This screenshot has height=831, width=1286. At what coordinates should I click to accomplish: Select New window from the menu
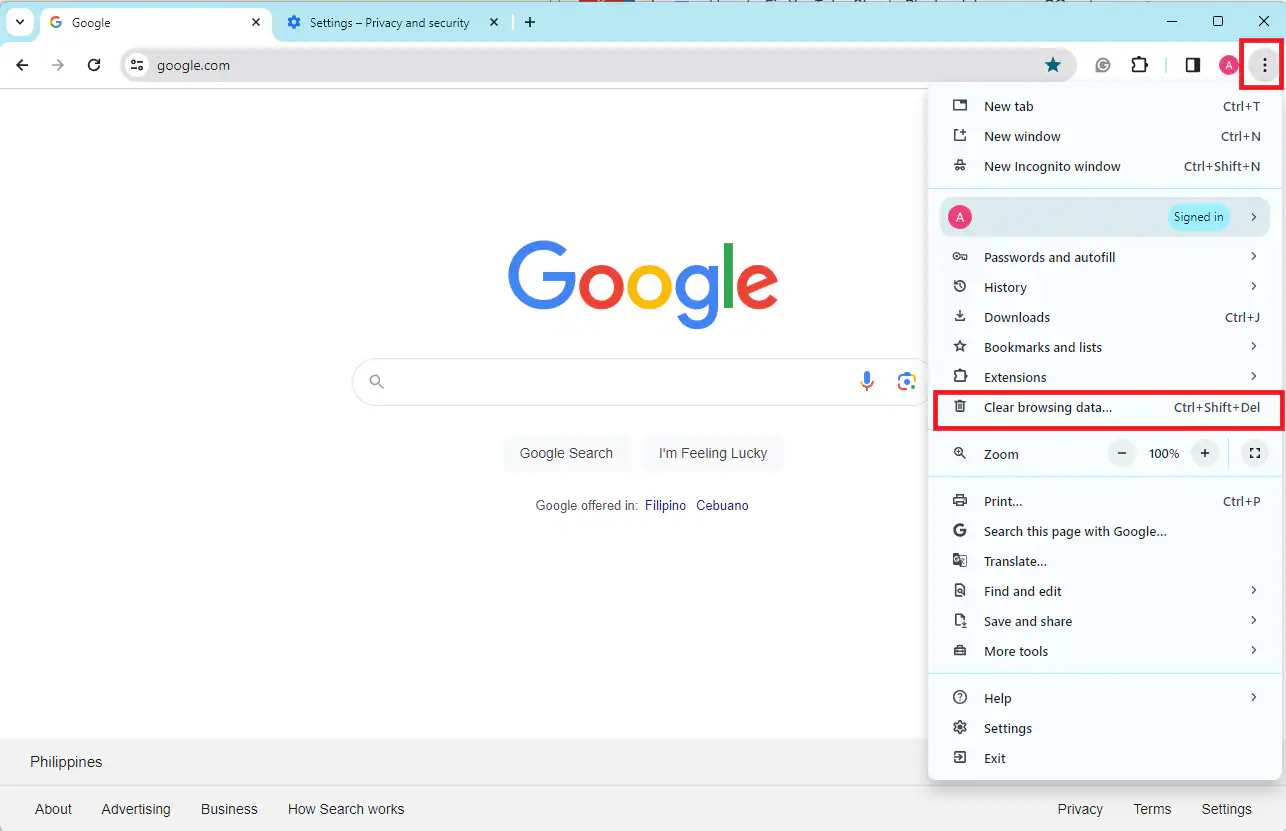pos(1105,136)
